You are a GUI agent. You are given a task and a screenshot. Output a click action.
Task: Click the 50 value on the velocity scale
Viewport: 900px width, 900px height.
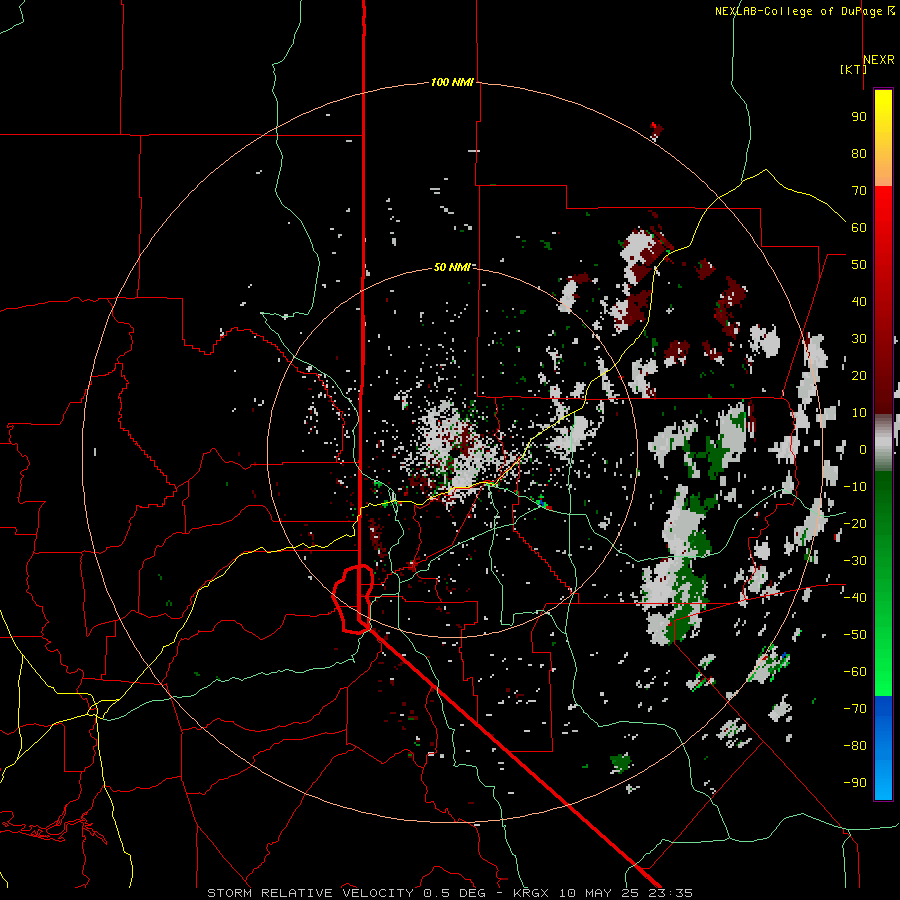pyautogui.click(x=859, y=265)
